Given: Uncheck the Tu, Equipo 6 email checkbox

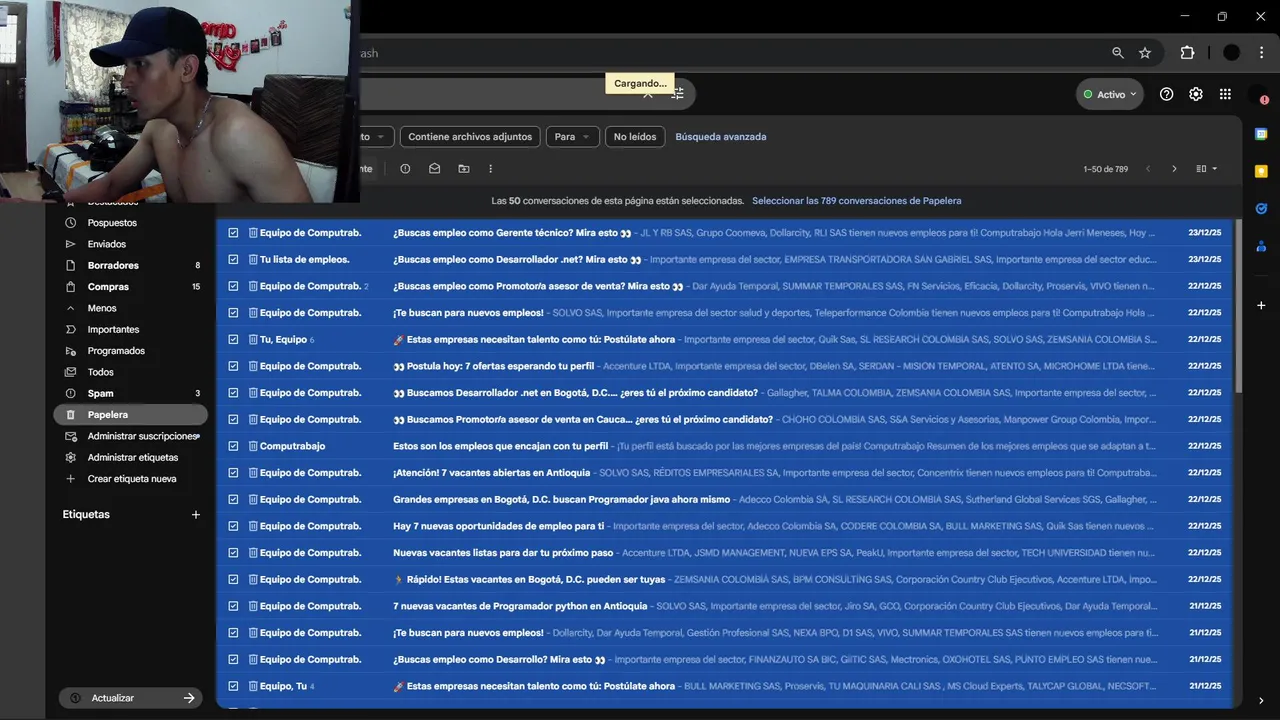Looking at the screenshot, I should tap(233, 339).
